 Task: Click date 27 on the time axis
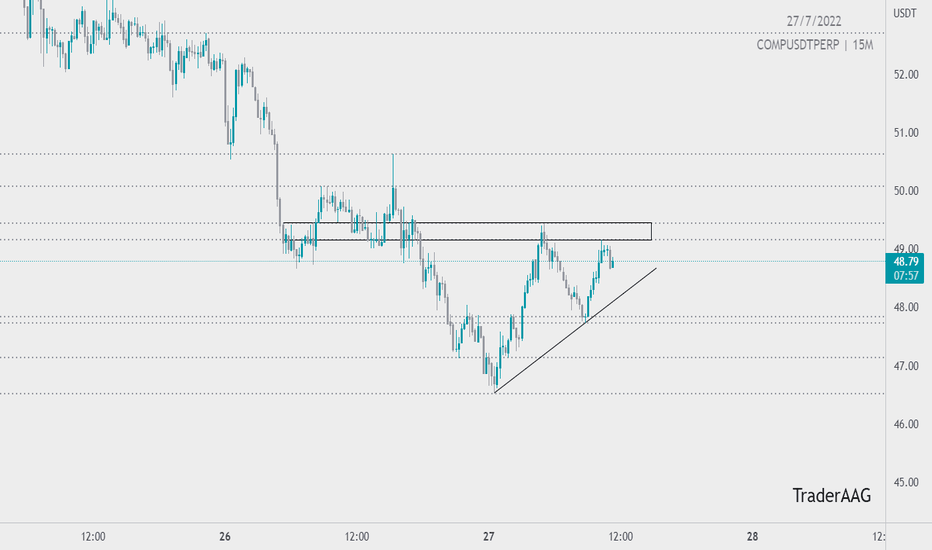489,536
